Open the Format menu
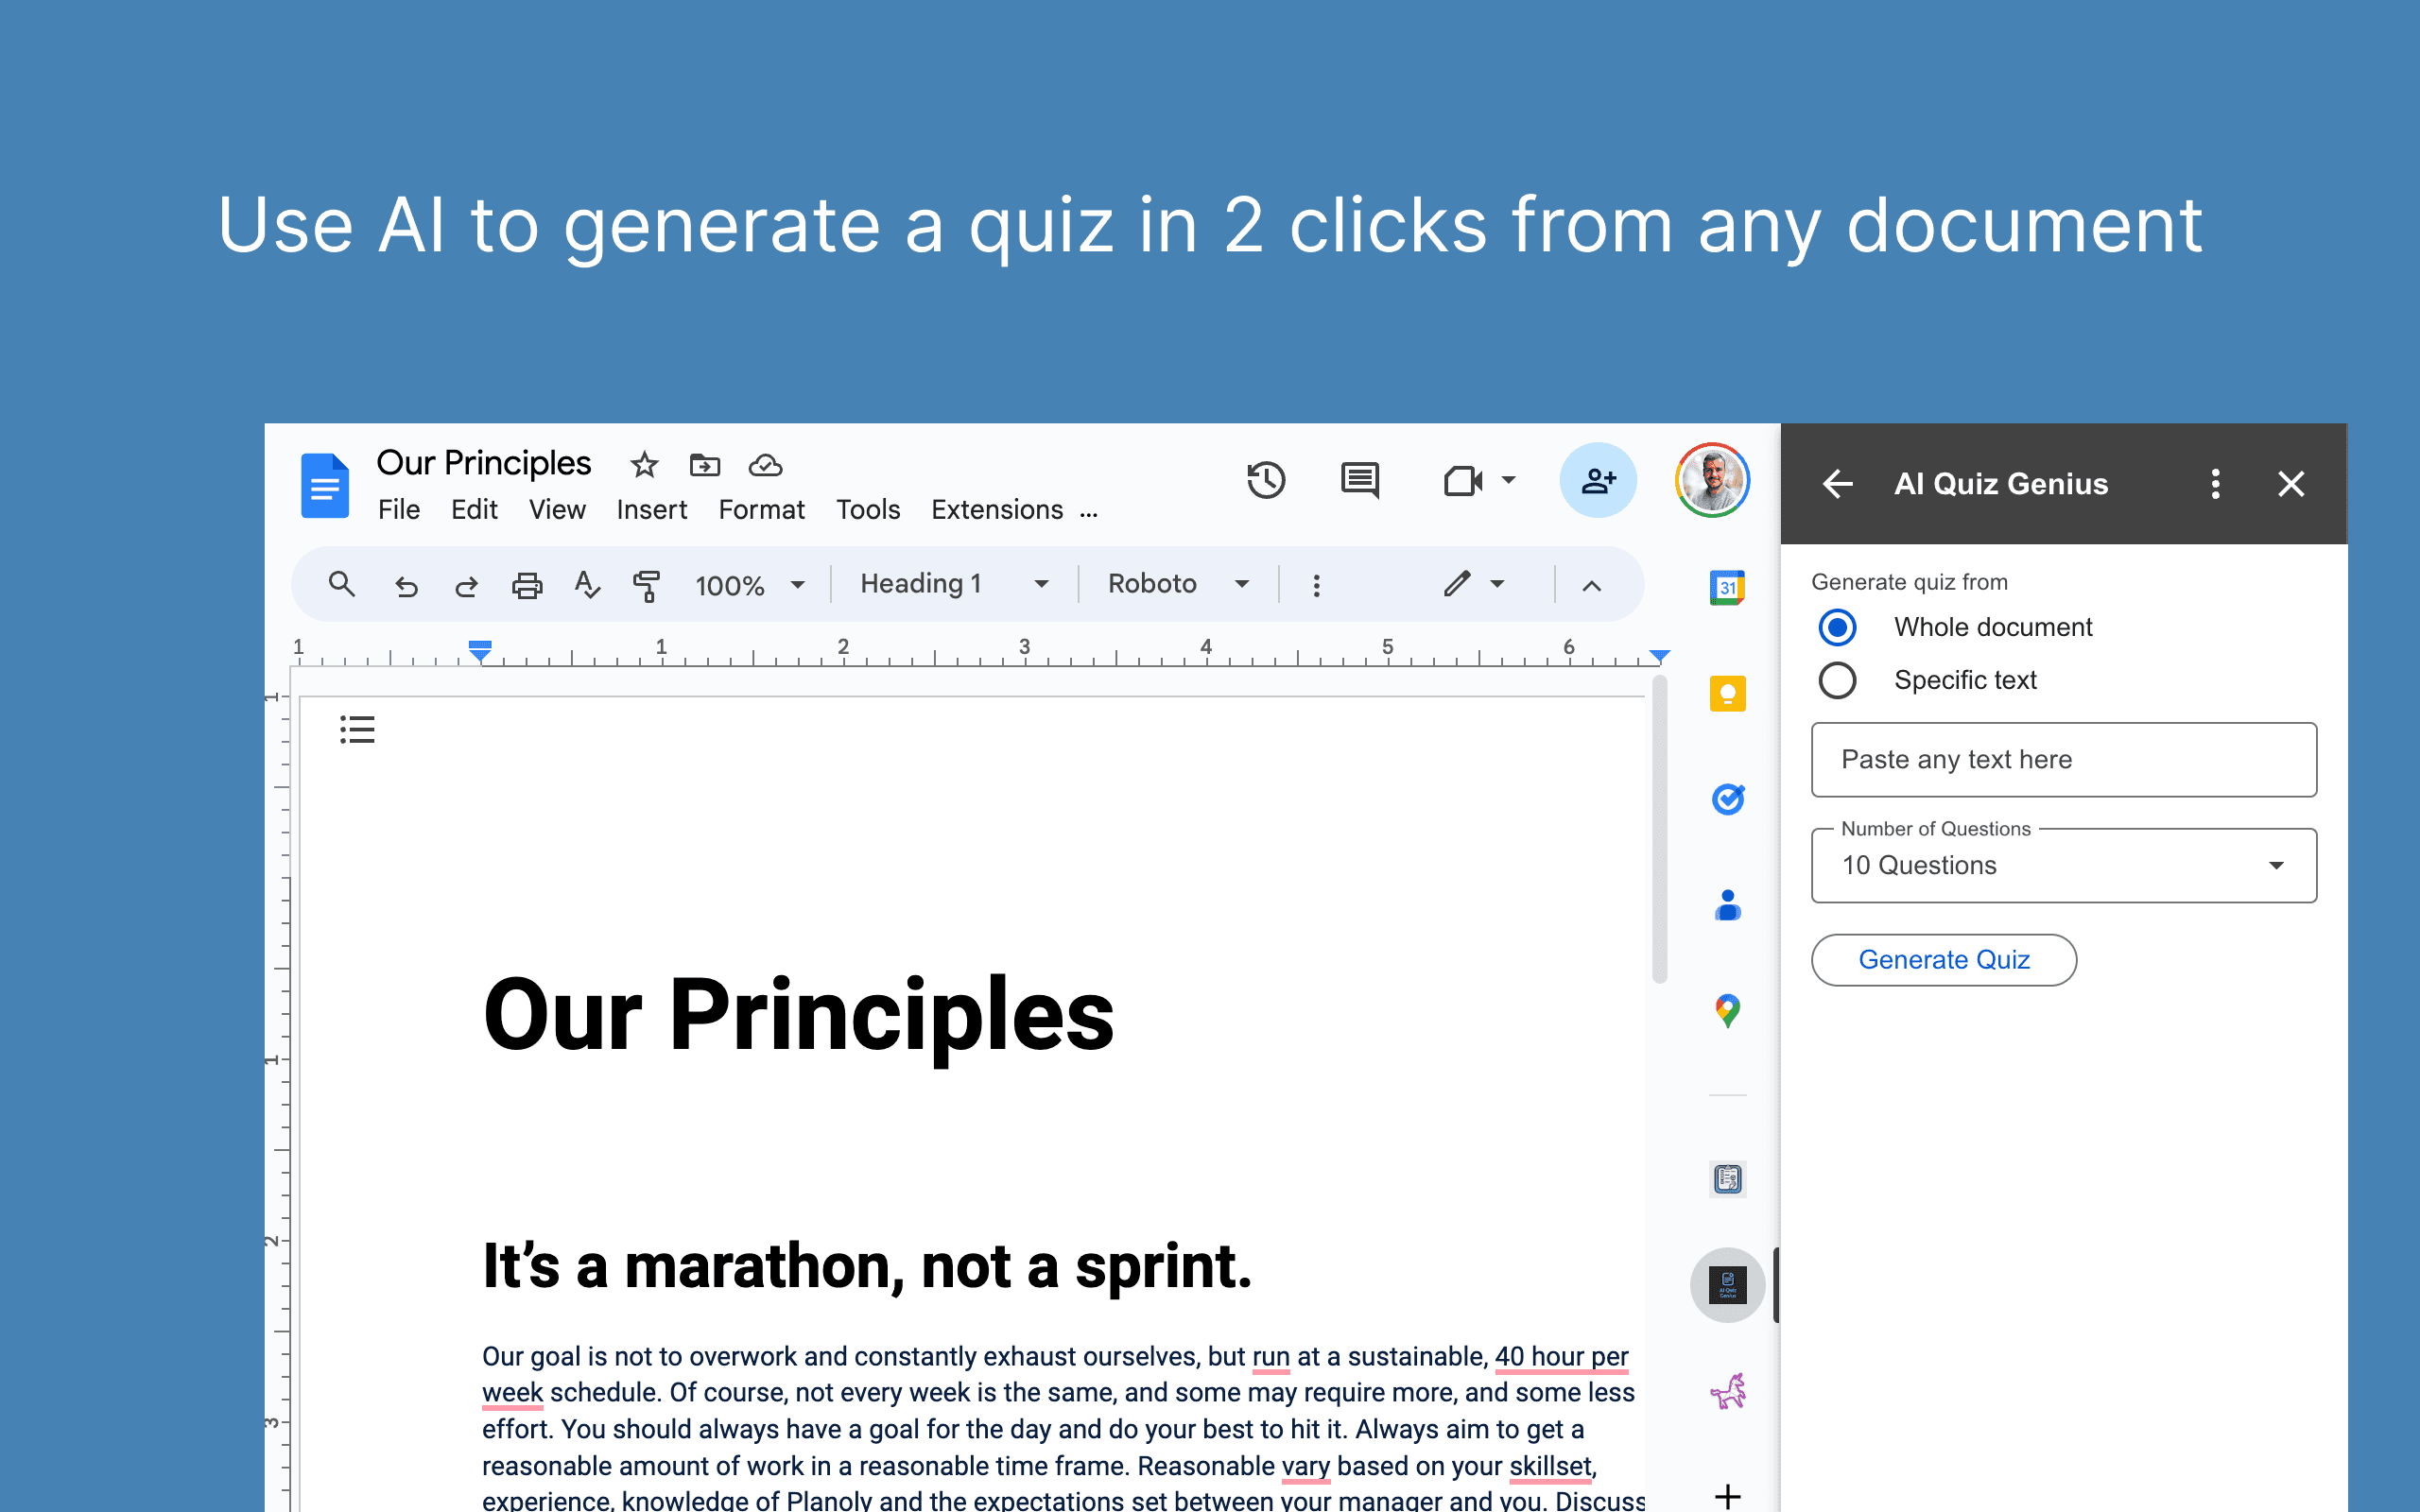This screenshot has height=1512, width=2420. click(761, 510)
